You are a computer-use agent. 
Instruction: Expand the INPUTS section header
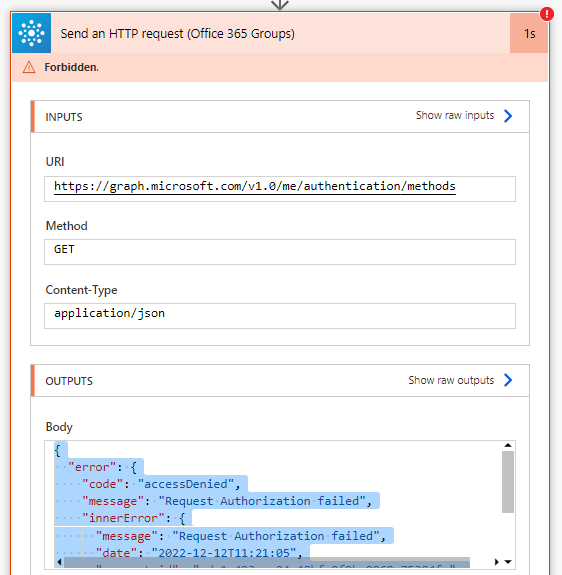tap(280, 117)
